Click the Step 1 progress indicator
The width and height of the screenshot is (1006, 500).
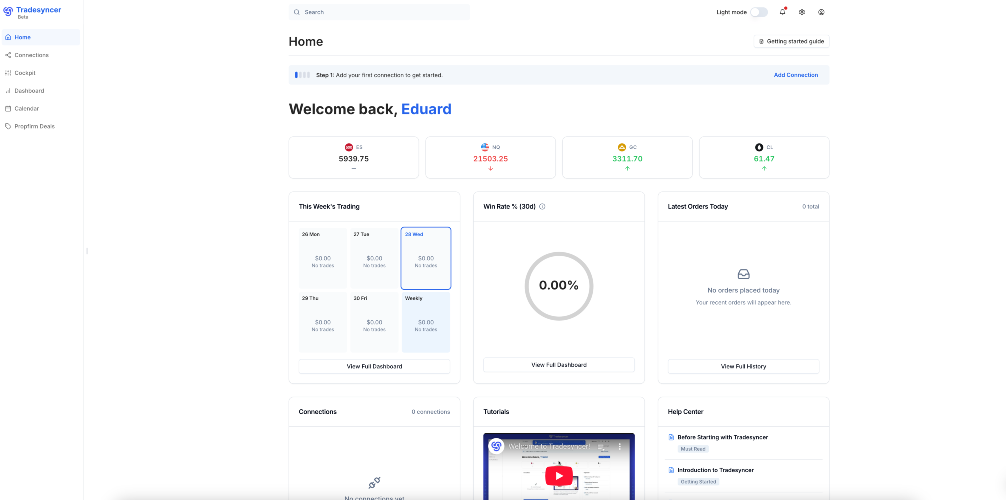click(302, 75)
